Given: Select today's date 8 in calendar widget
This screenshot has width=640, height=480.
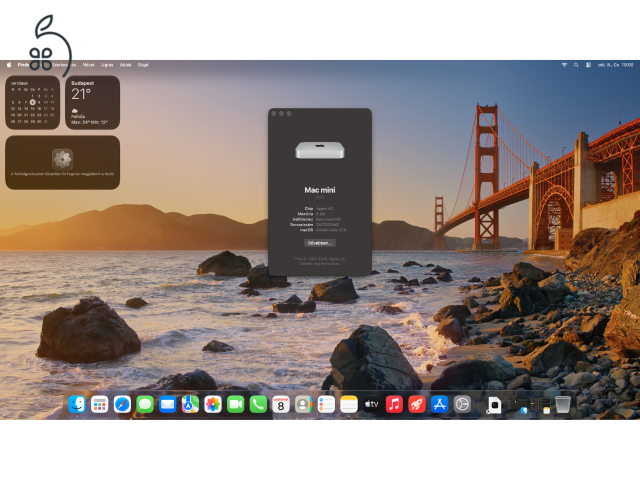Looking at the screenshot, I should tap(33, 102).
